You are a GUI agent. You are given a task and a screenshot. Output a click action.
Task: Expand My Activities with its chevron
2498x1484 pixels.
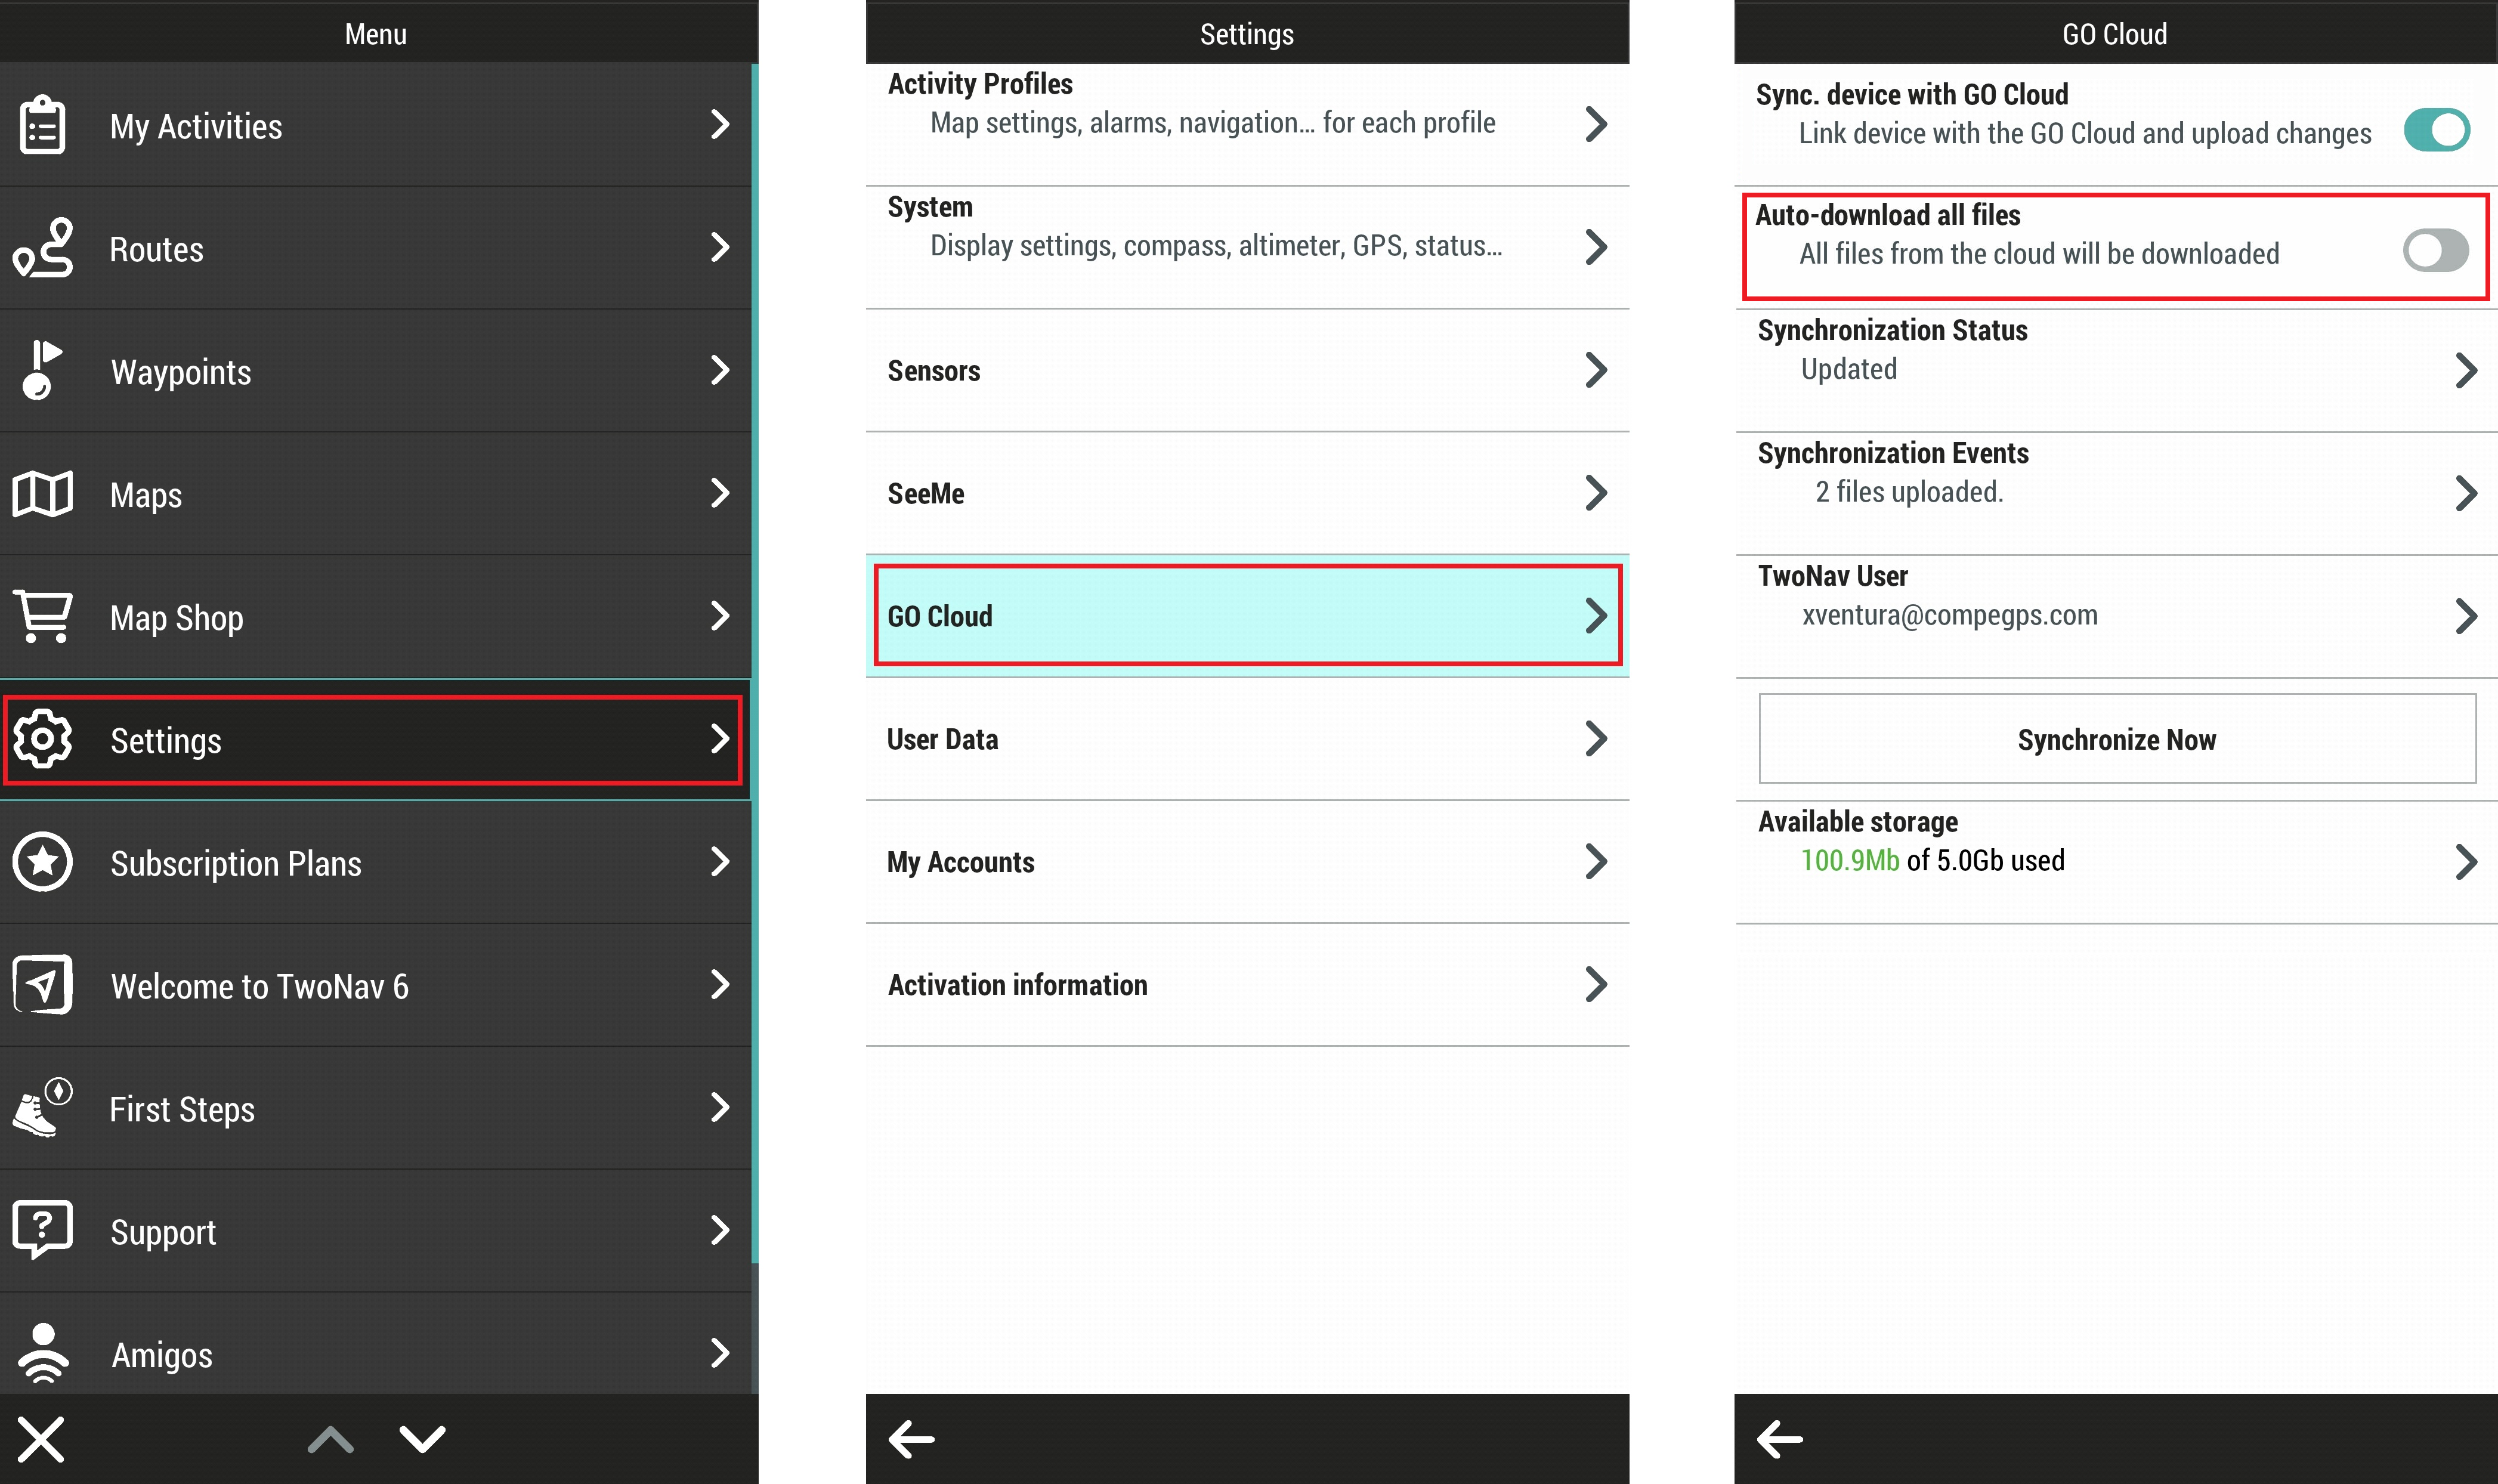(x=719, y=124)
